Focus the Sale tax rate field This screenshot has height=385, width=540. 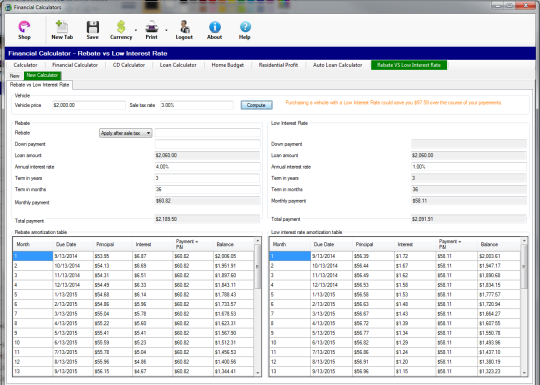[x=197, y=105]
